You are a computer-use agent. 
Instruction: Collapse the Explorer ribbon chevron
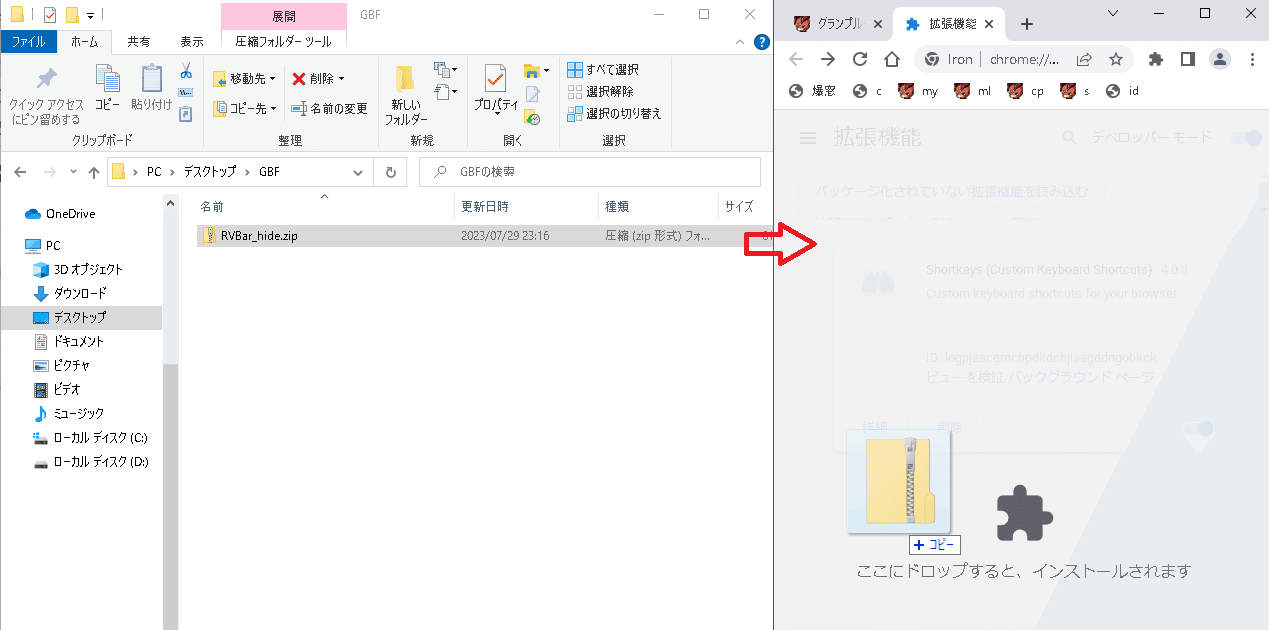pyautogui.click(x=740, y=42)
